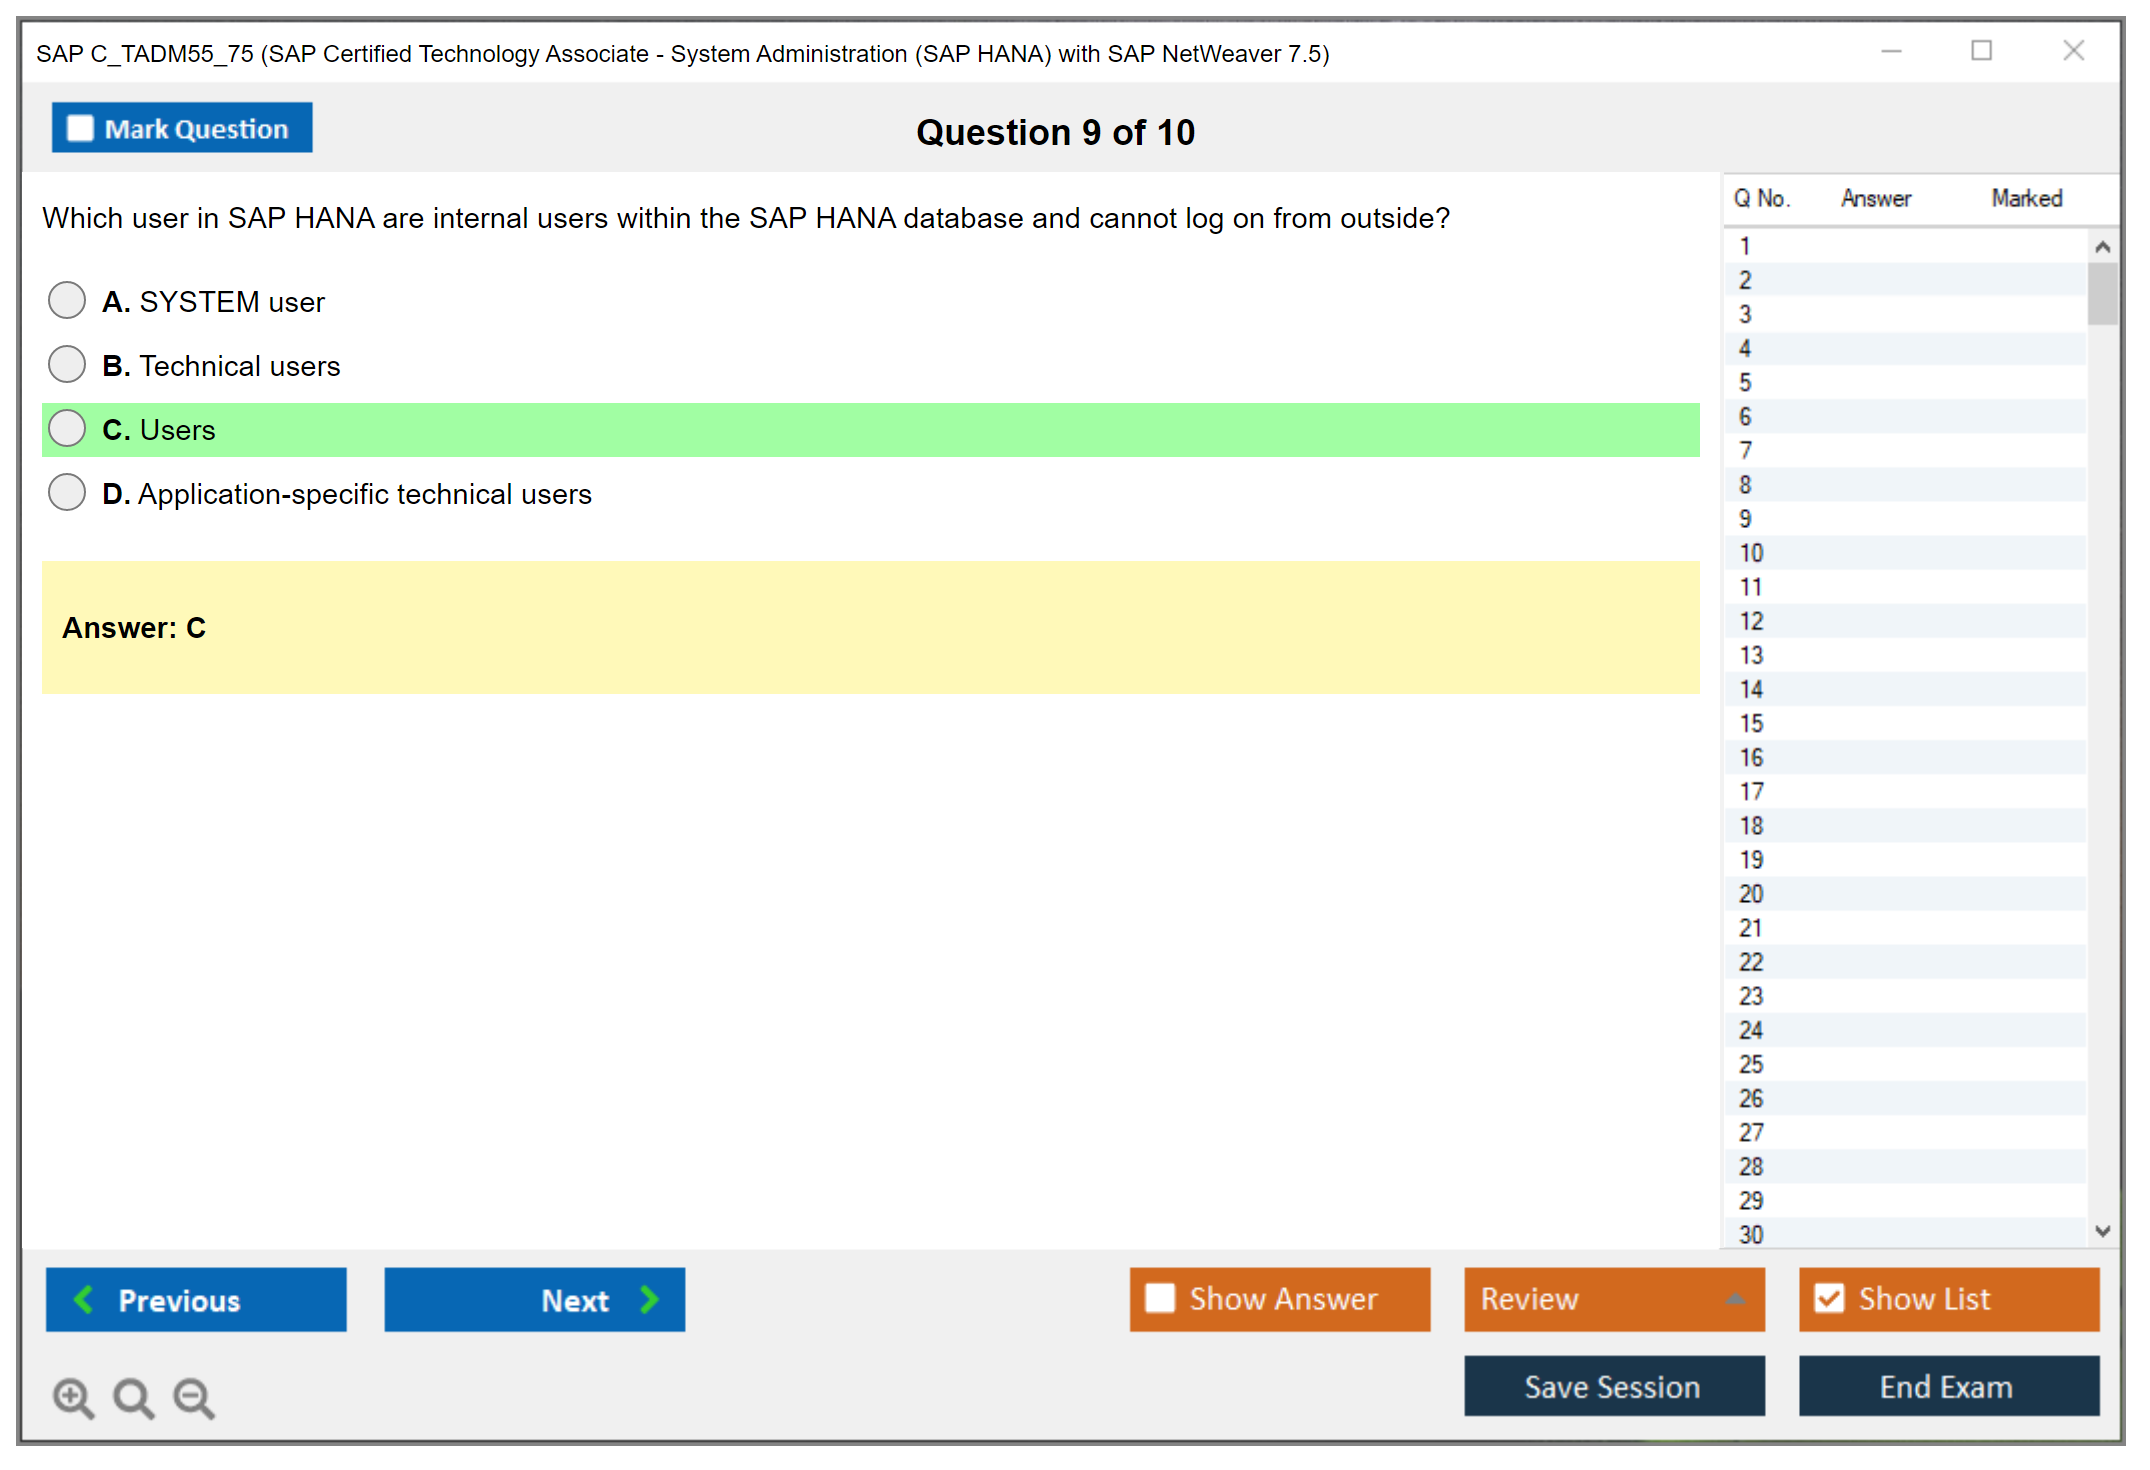Close the exam window
2150x1470 pixels.
pos(2073,51)
